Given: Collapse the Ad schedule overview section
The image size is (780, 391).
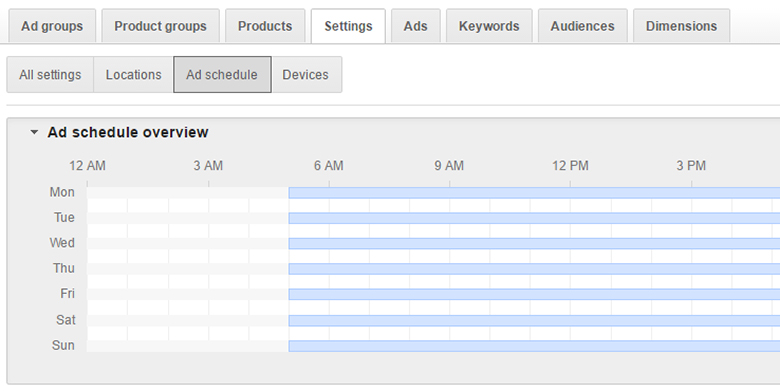Looking at the screenshot, I should 34,132.
